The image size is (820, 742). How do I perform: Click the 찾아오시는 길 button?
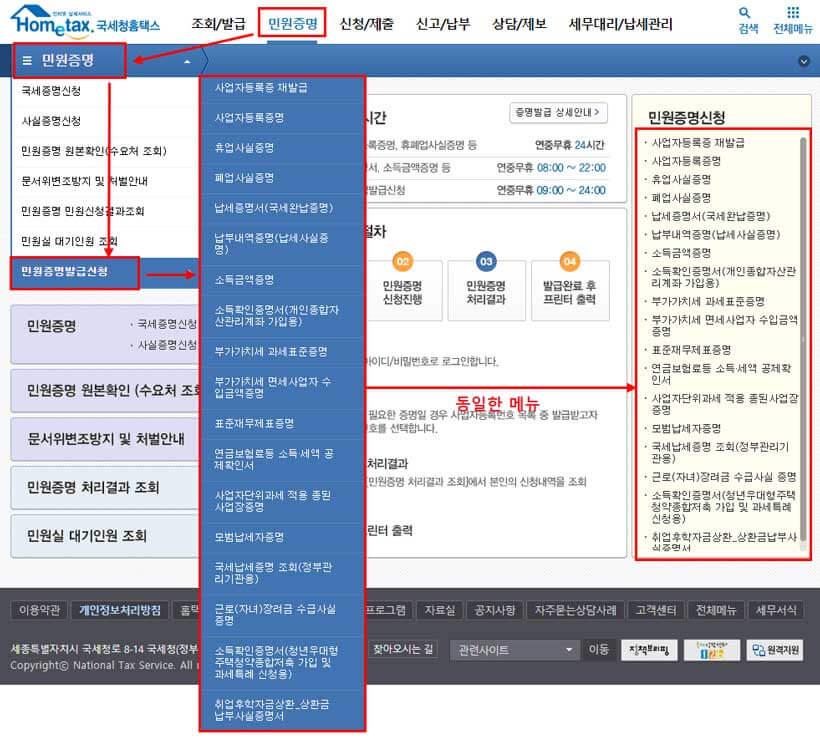(404, 649)
